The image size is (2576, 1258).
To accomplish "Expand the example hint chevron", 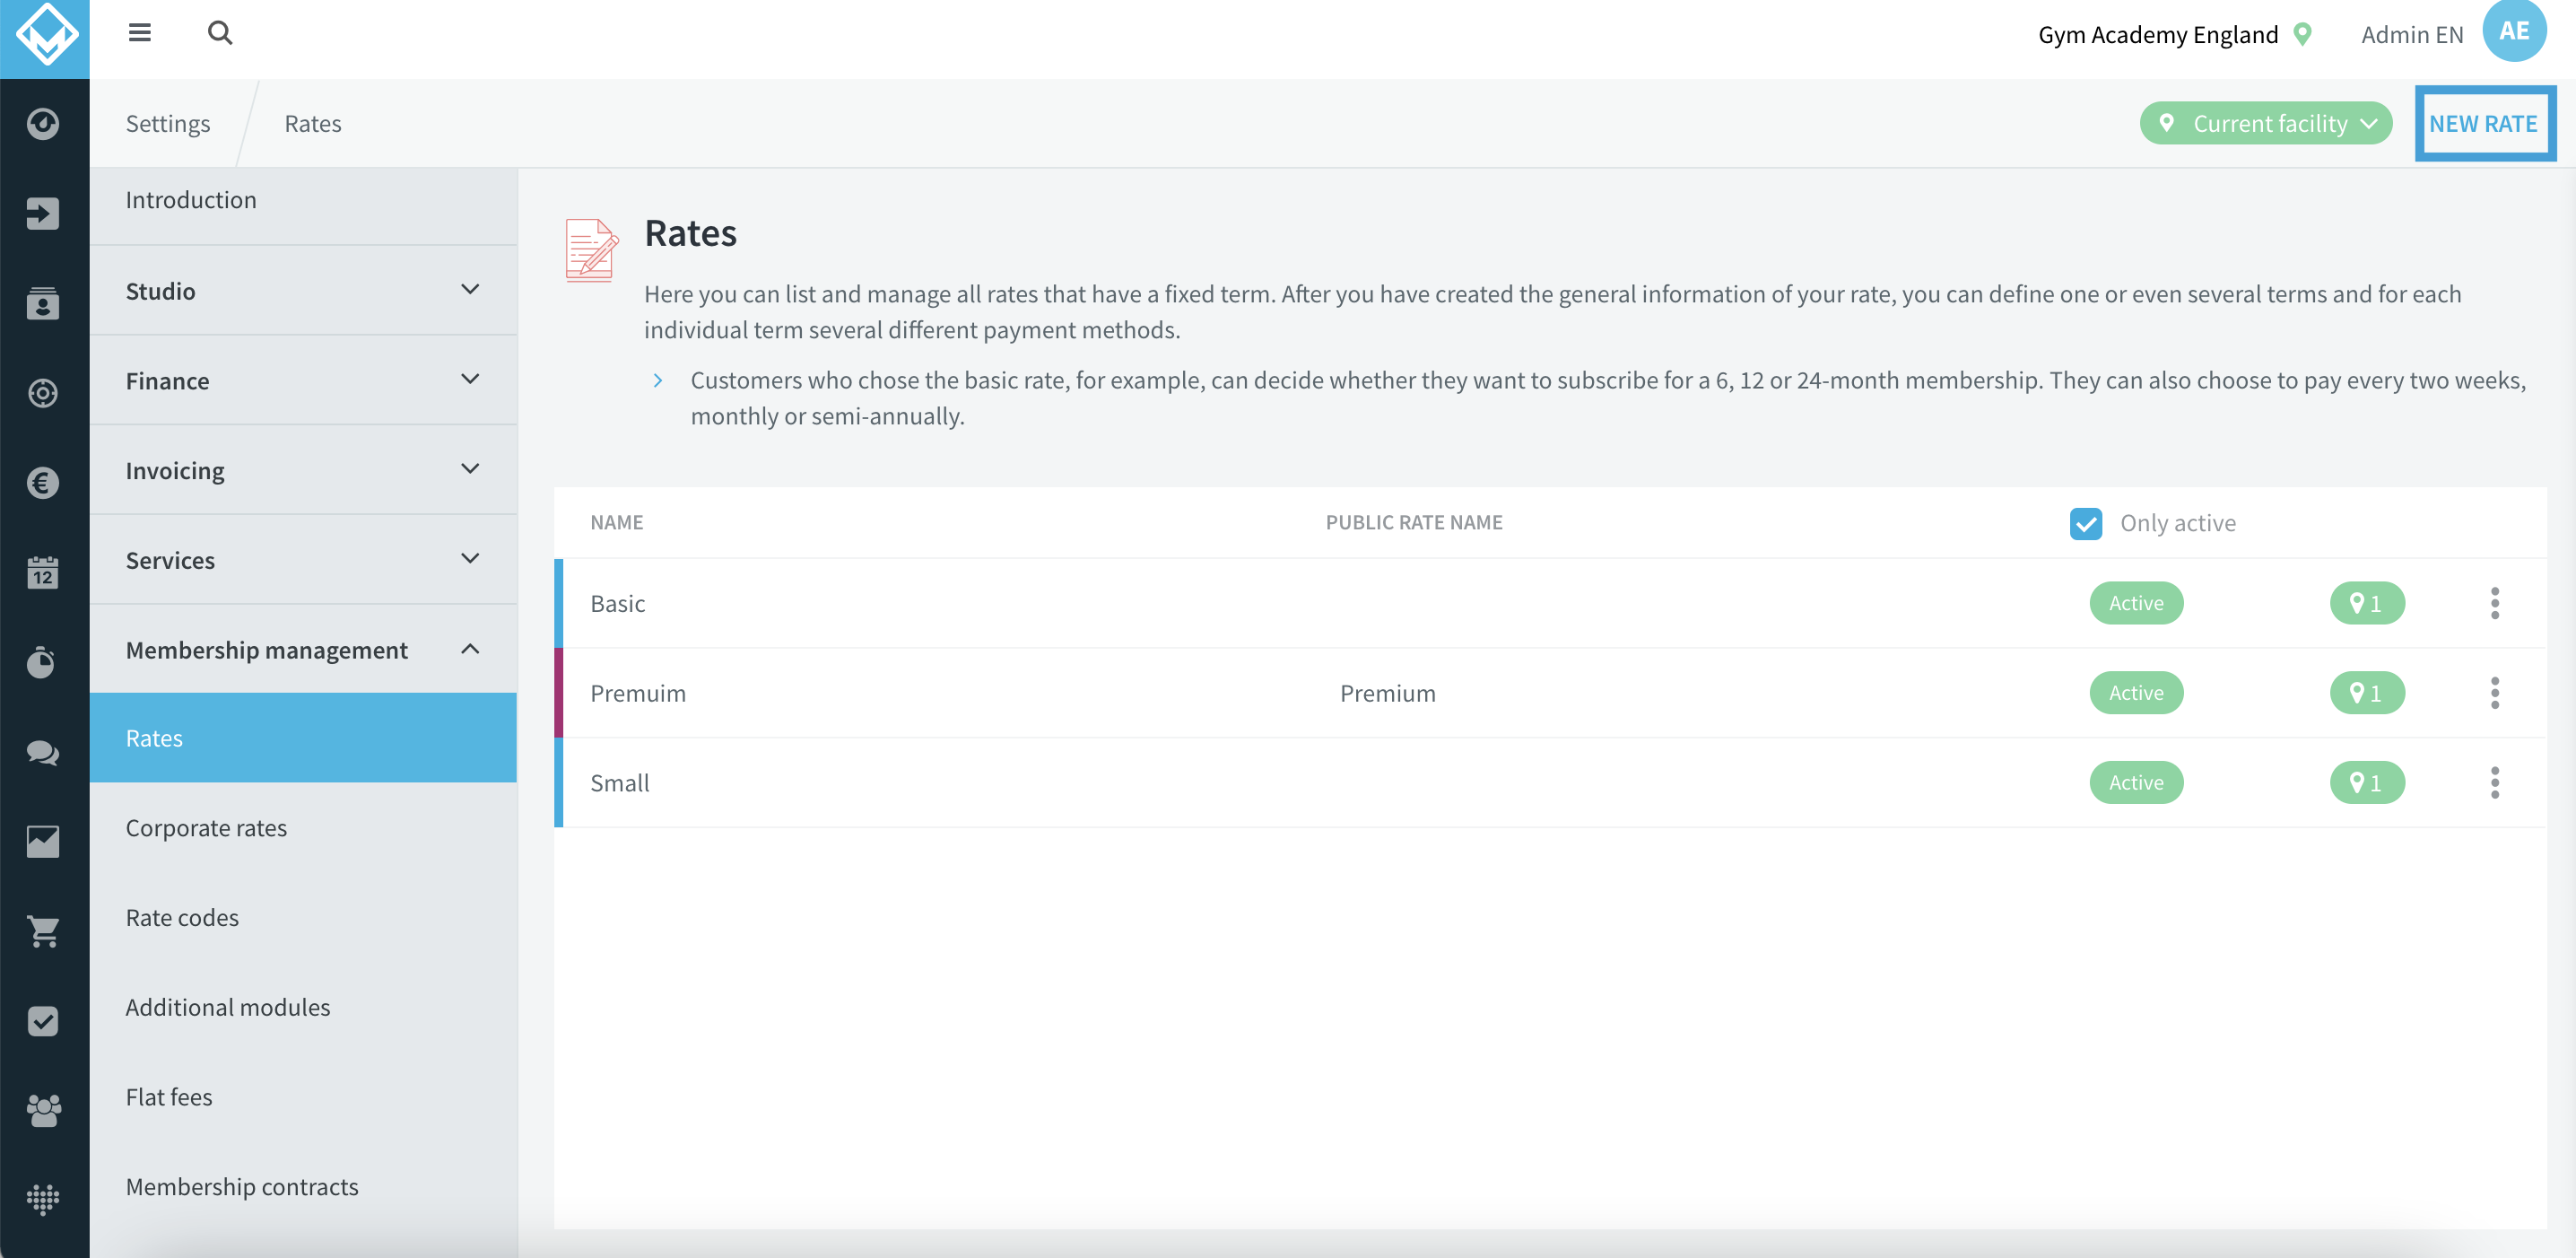I will [x=657, y=380].
